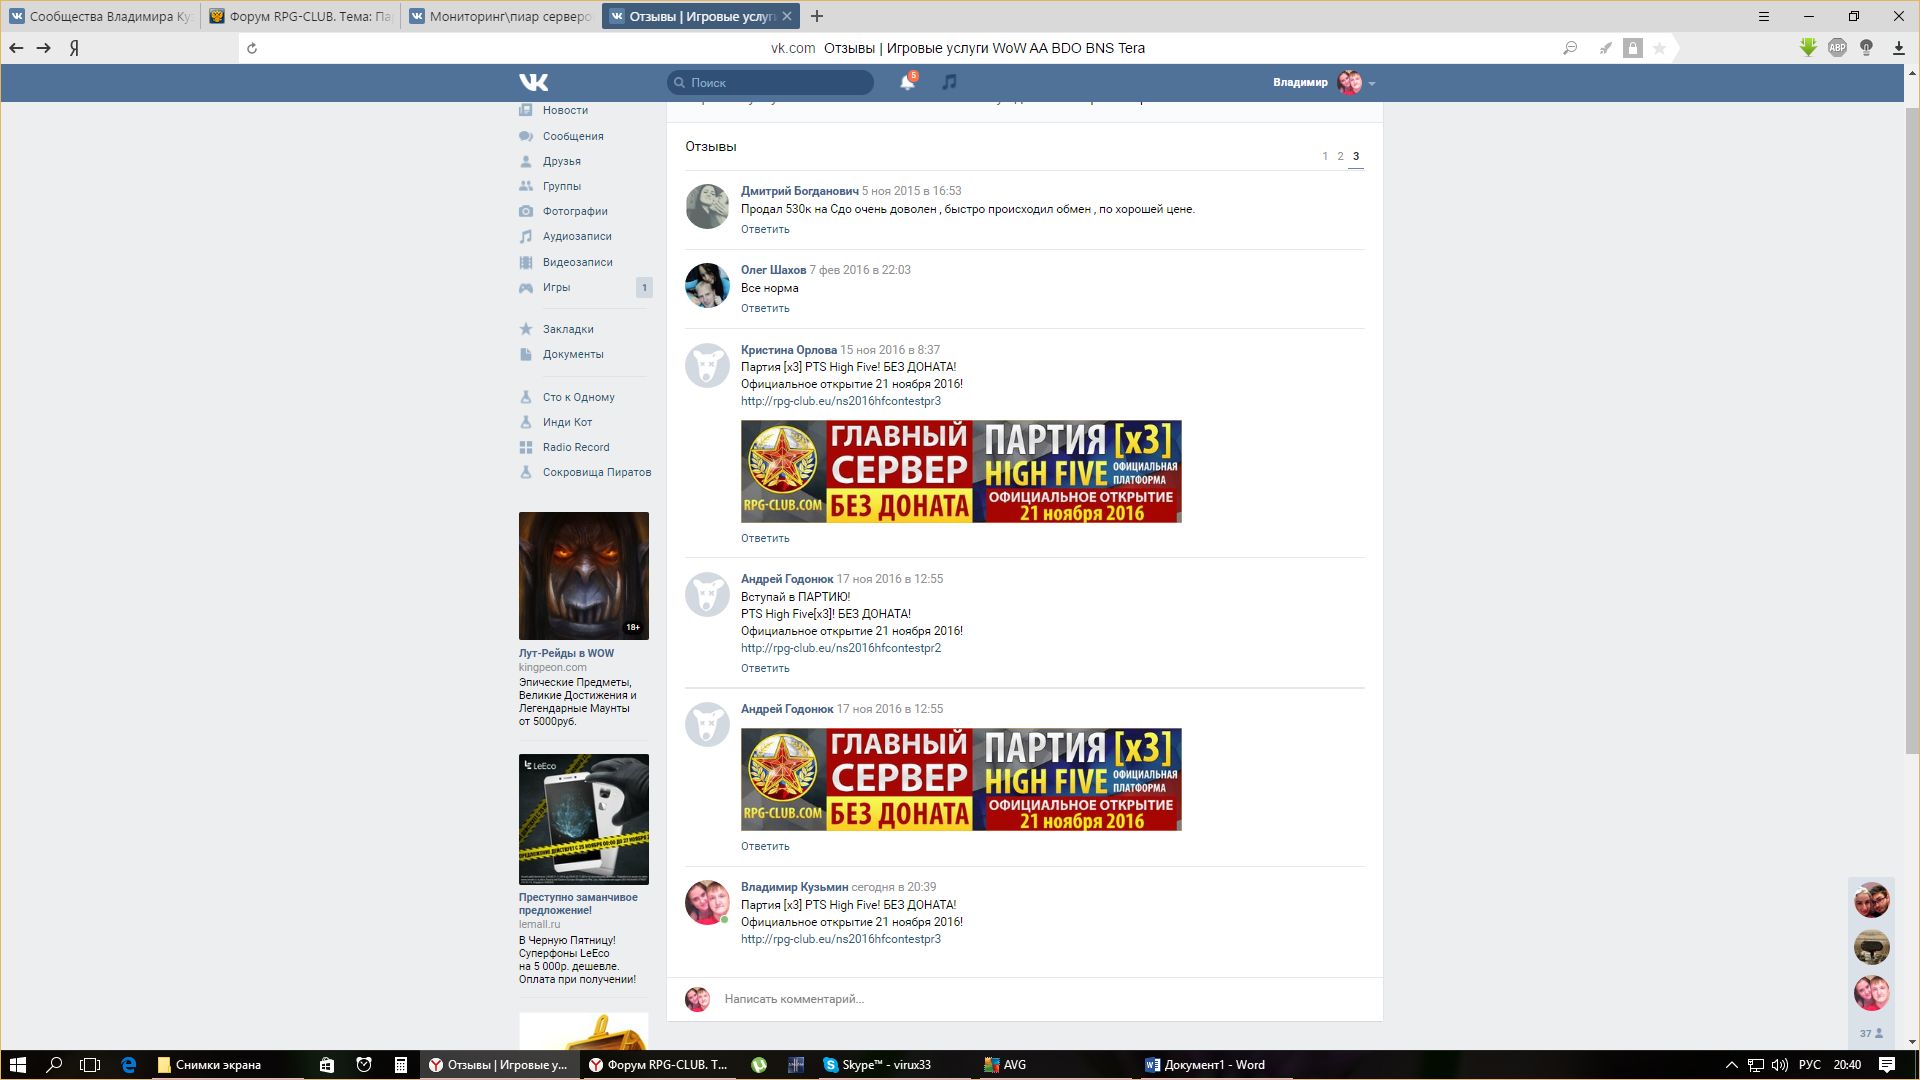This screenshot has width=1920, height=1080.
Task: Open the music player note icon
Action: click(x=949, y=82)
